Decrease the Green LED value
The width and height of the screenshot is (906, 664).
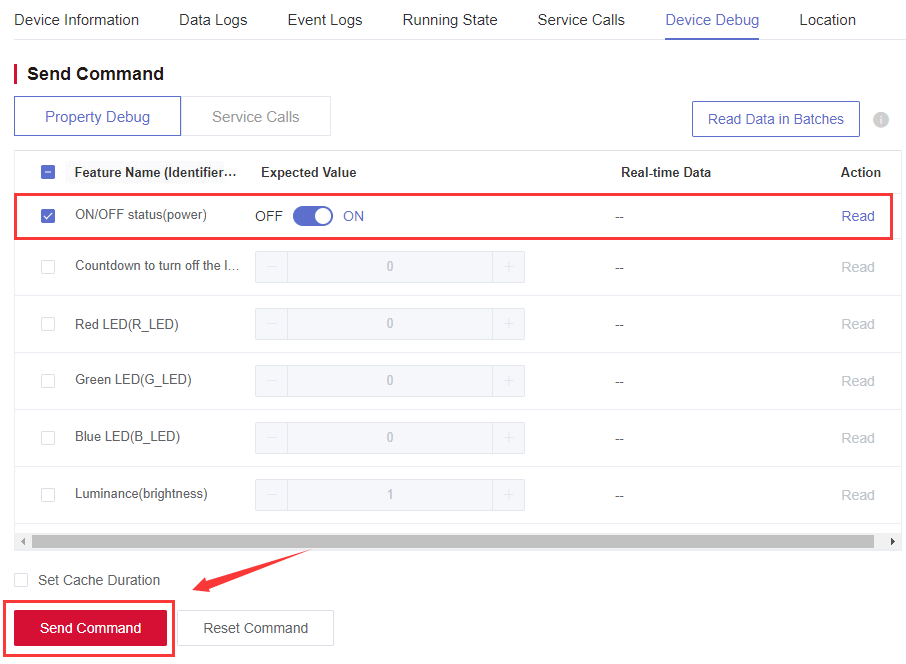click(272, 380)
